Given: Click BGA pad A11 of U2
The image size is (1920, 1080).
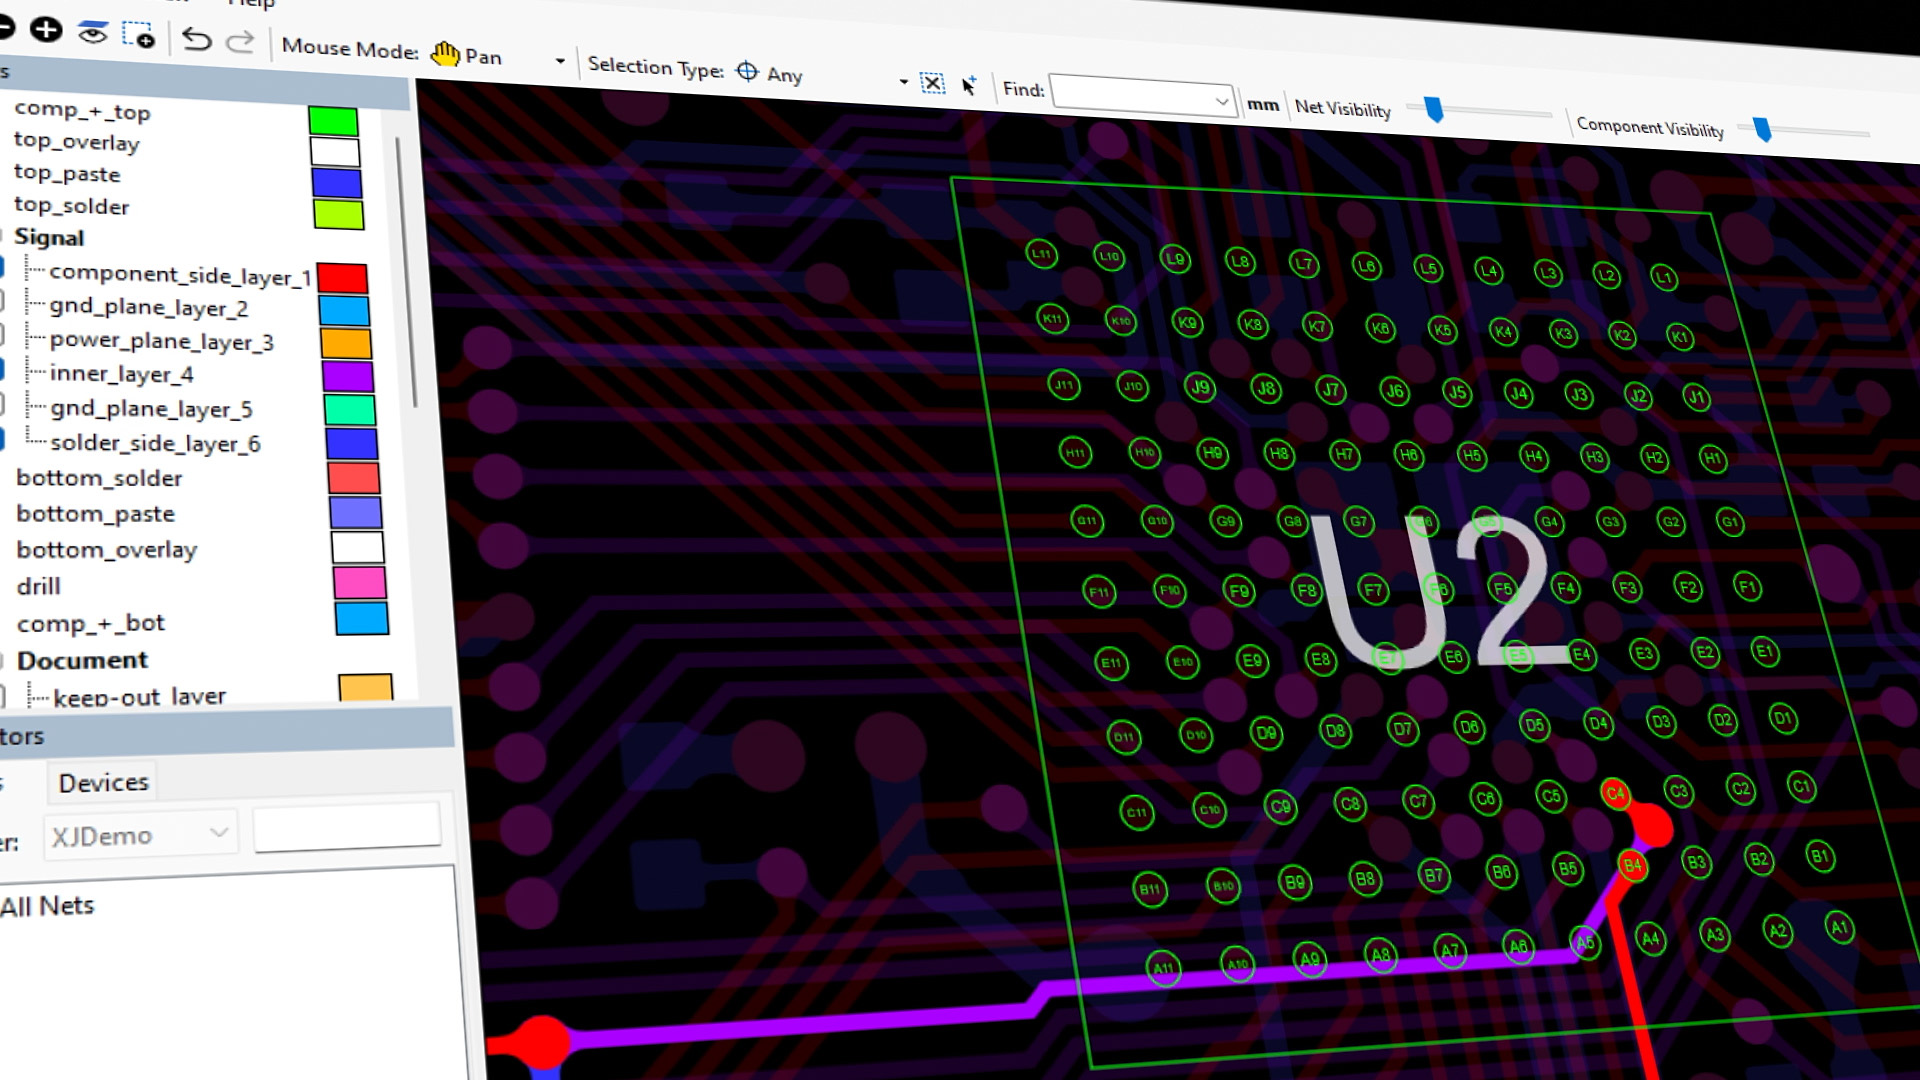Looking at the screenshot, I should pos(1163,968).
